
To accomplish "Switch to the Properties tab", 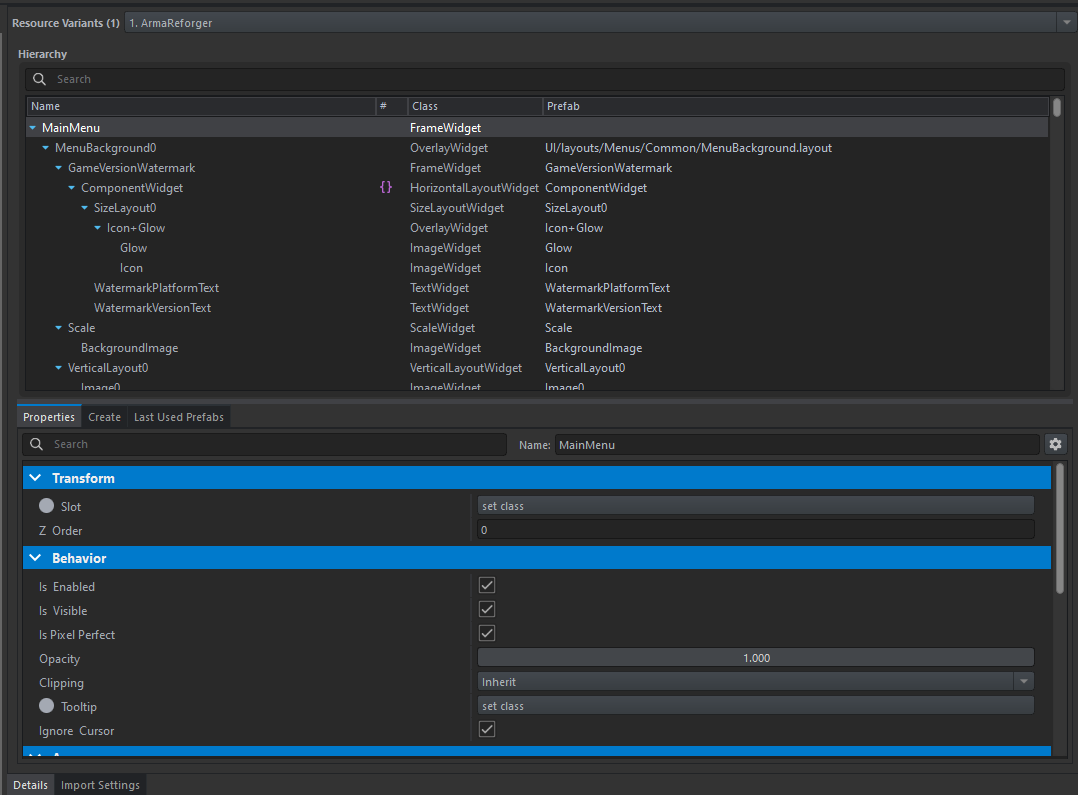I will point(49,417).
